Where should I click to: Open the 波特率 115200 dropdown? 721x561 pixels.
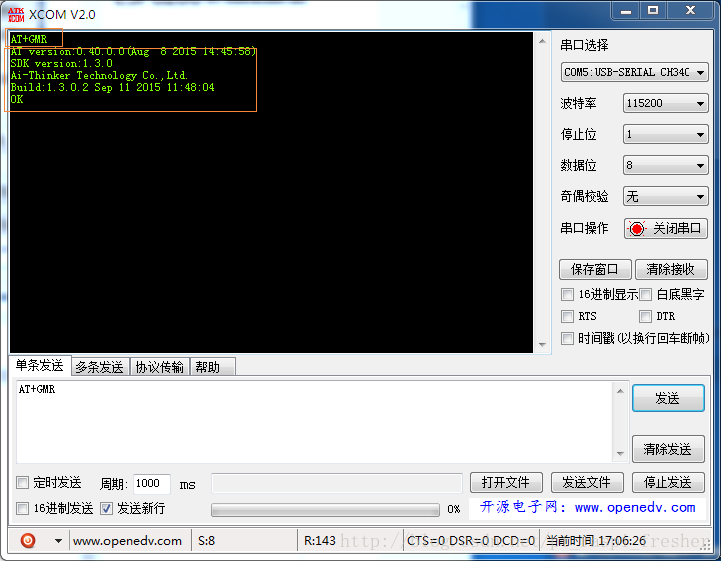pos(665,103)
